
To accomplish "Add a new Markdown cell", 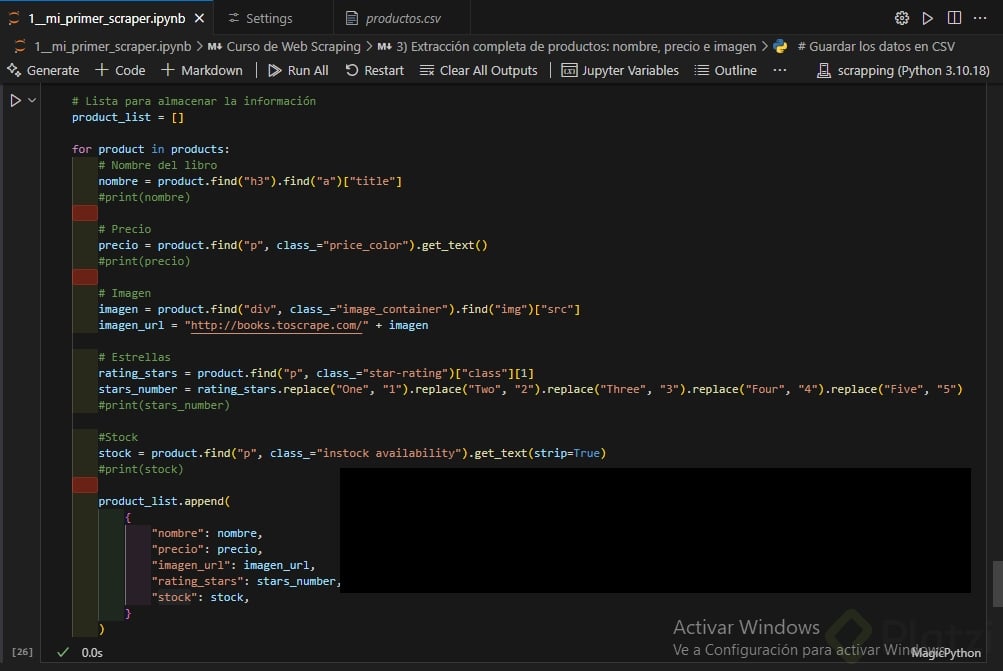I will (201, 70).
